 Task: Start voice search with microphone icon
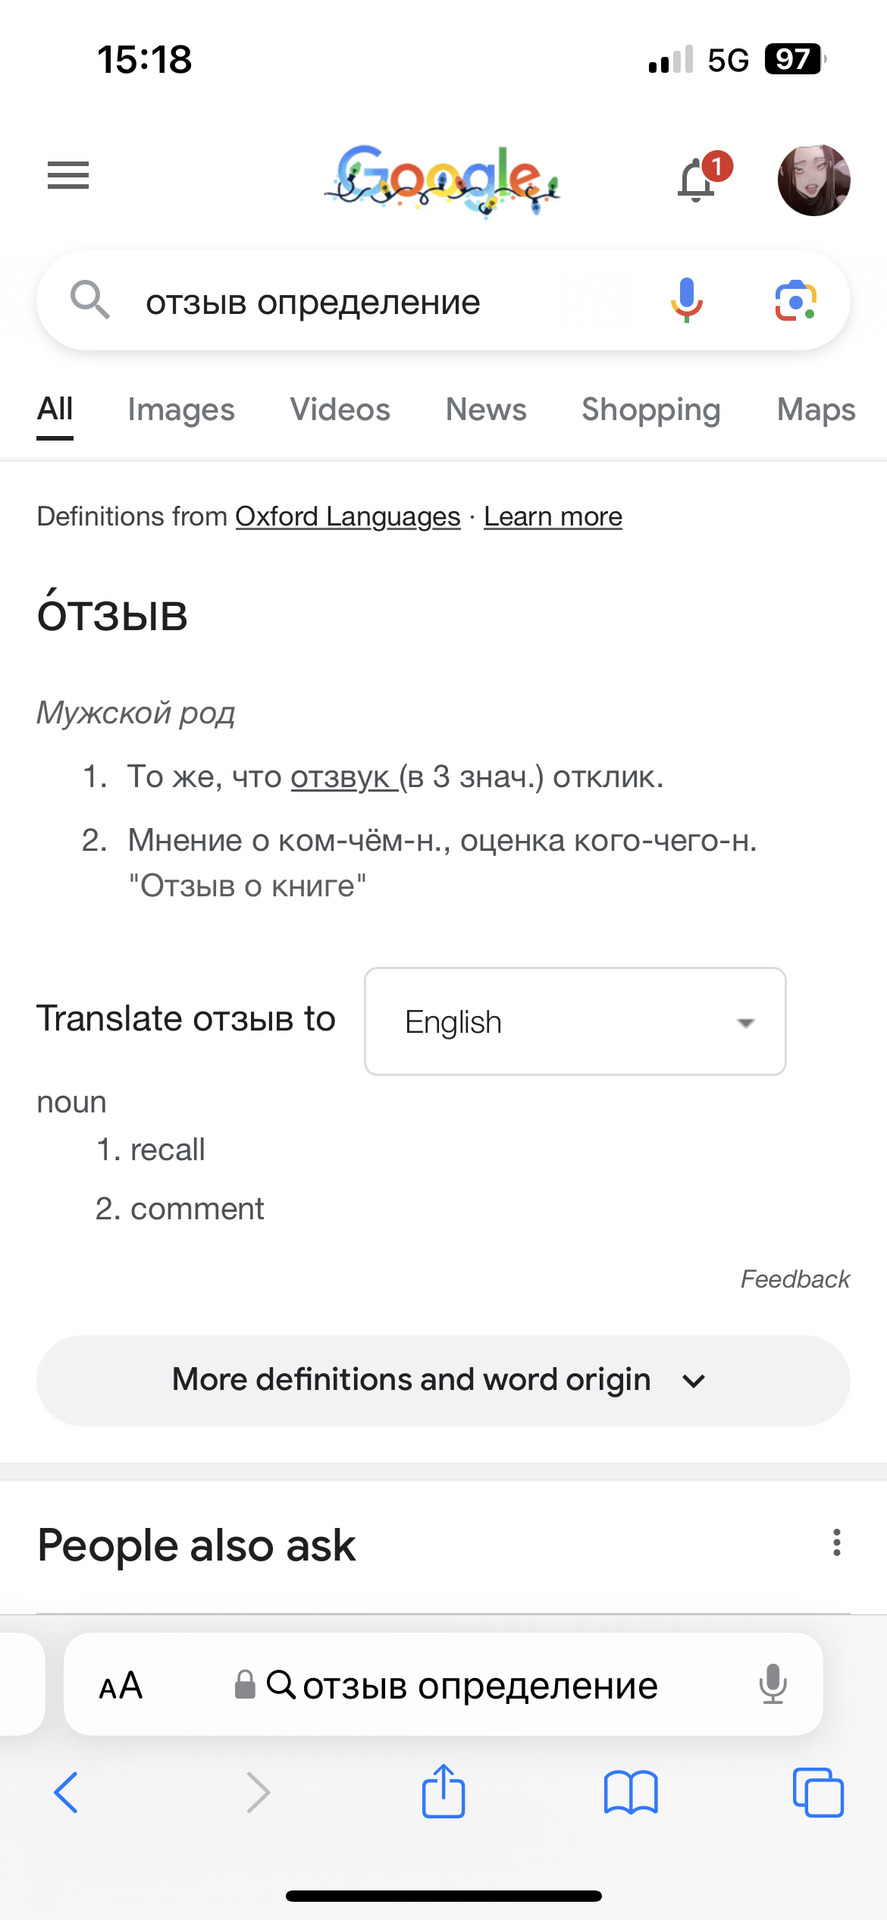(x=686, y=300)
